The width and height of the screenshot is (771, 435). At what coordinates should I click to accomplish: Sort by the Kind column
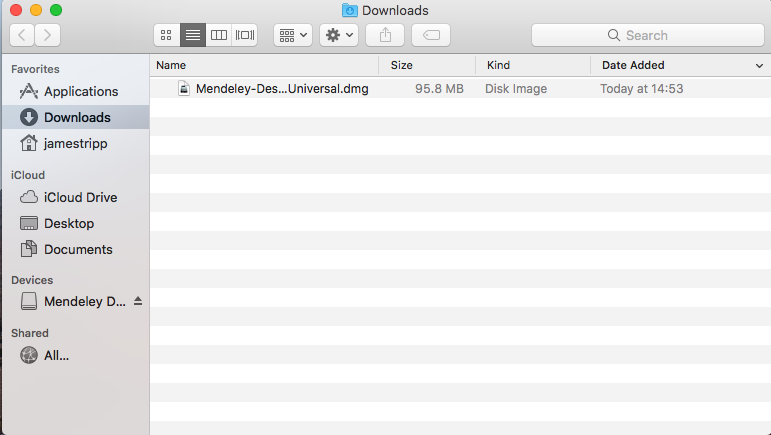[533, 65]
